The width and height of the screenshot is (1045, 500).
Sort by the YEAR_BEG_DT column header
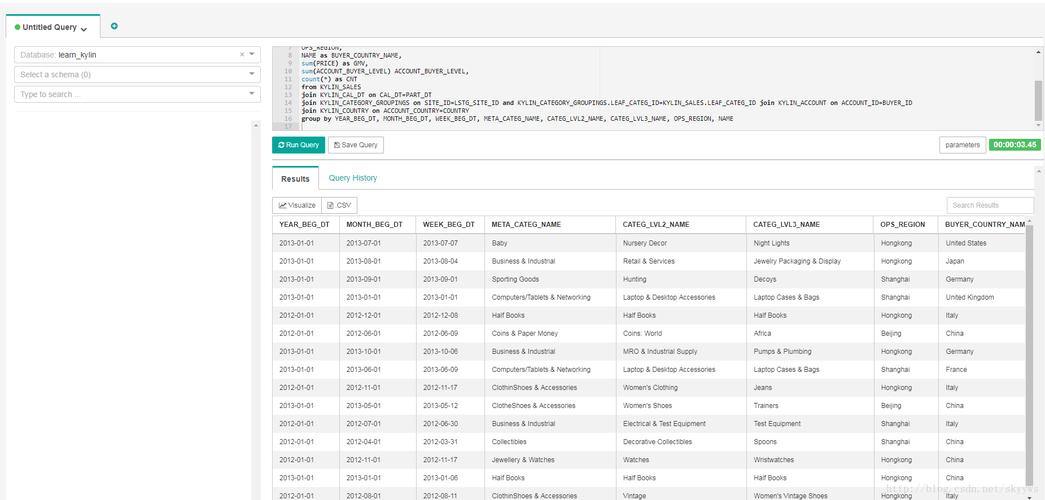pyautogui.click(x=304, y=225)
